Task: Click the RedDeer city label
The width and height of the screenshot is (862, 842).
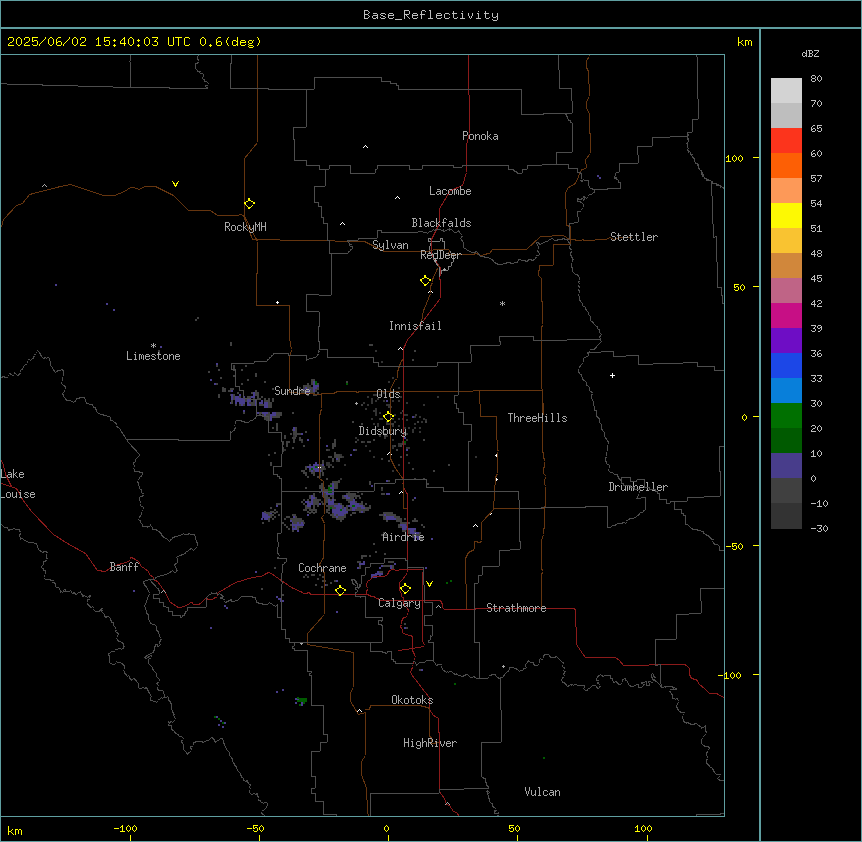Action: pyautogui.click(x=440, y=255)
